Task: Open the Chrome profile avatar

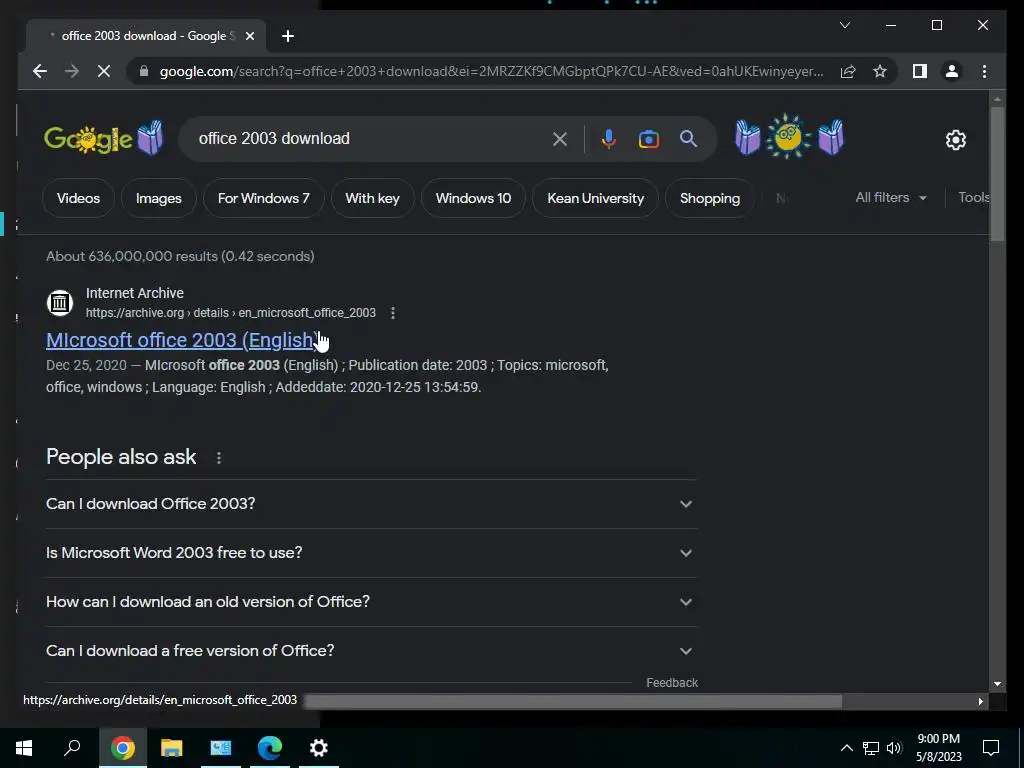Action: pos(952,71)
